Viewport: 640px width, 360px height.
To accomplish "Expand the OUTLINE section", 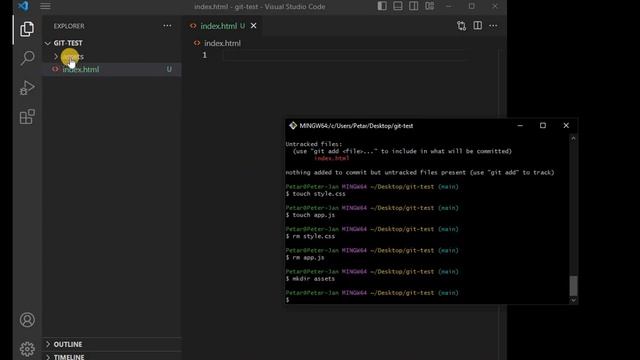I will pos(112,344).
